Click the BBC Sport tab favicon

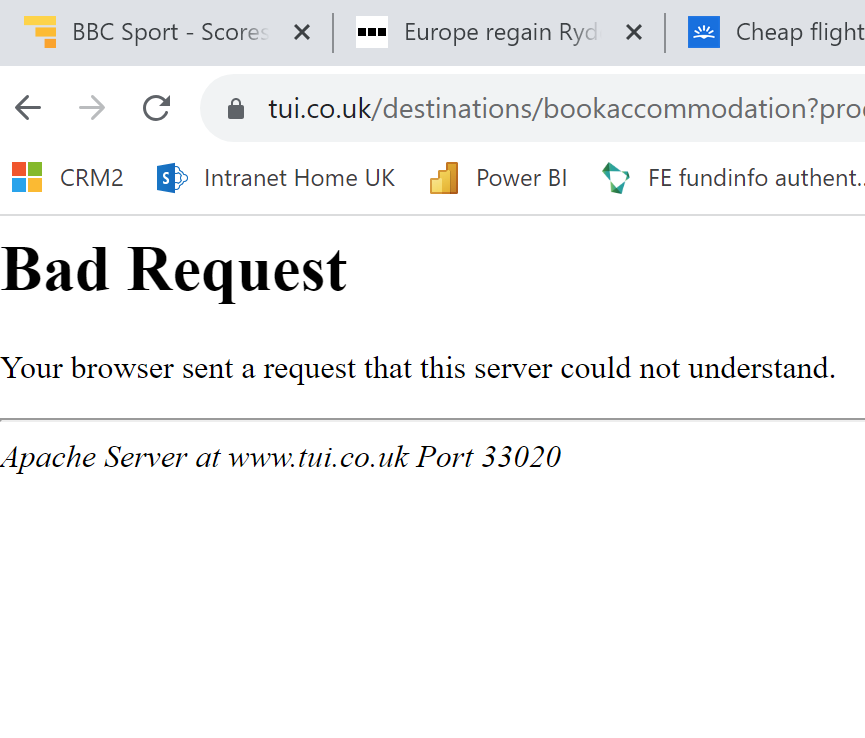point(41,32)
